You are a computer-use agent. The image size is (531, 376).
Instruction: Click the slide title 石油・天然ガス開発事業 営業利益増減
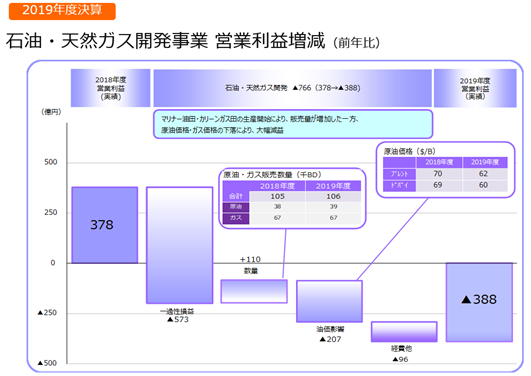165,41
